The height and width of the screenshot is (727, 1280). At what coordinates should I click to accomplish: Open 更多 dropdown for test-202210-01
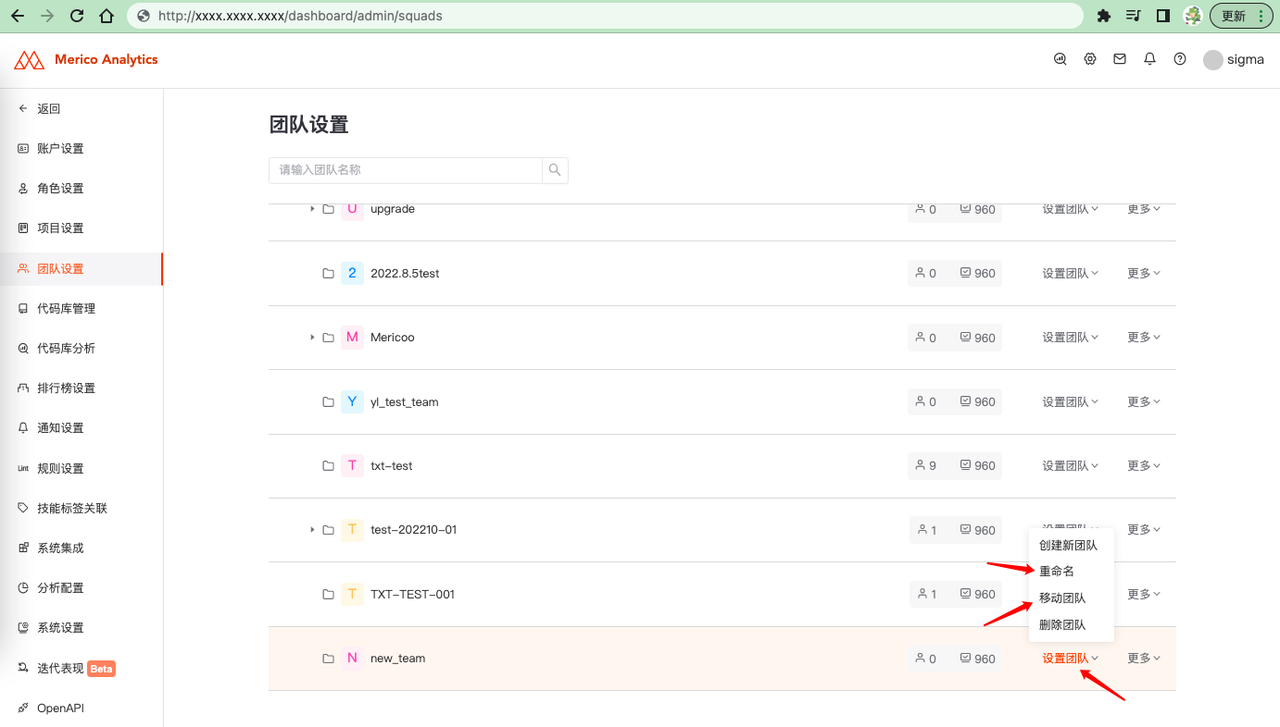point(1144,529)
